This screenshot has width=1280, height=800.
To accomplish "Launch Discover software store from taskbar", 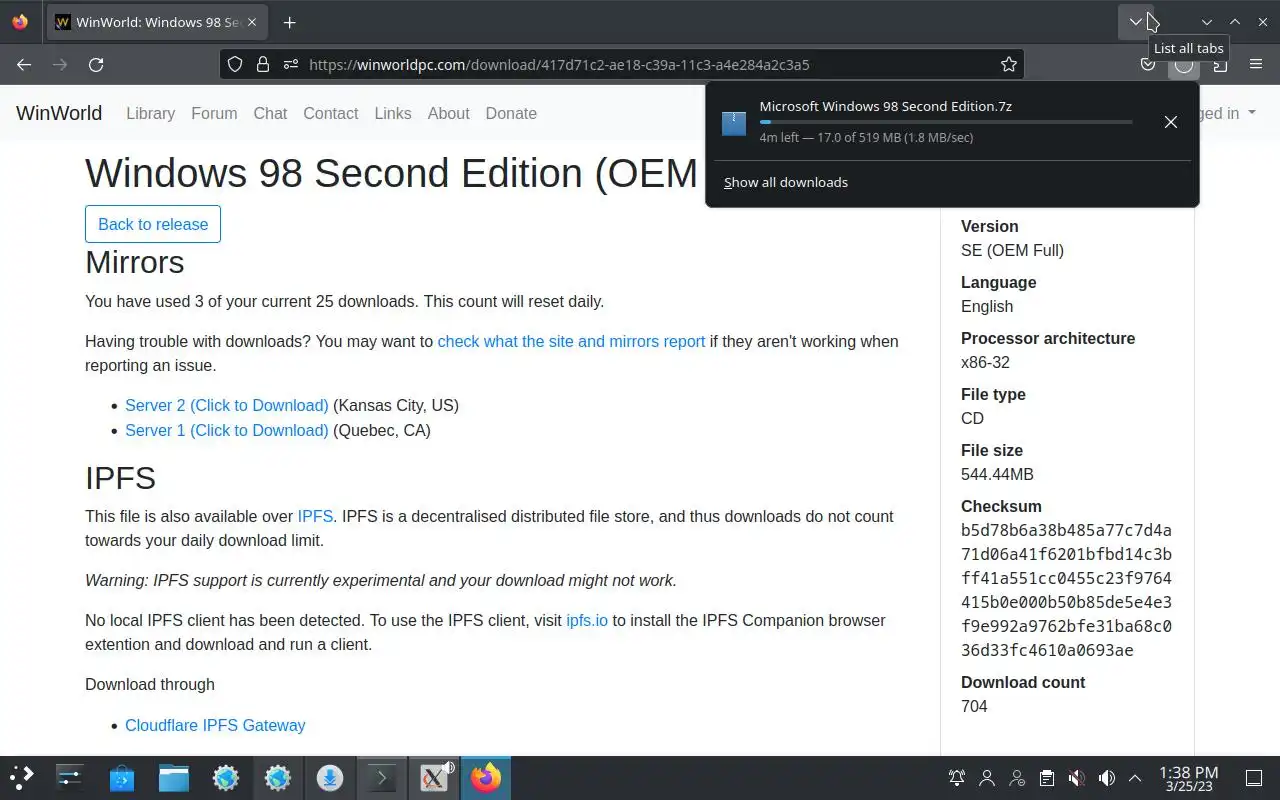I will point(122,777).
